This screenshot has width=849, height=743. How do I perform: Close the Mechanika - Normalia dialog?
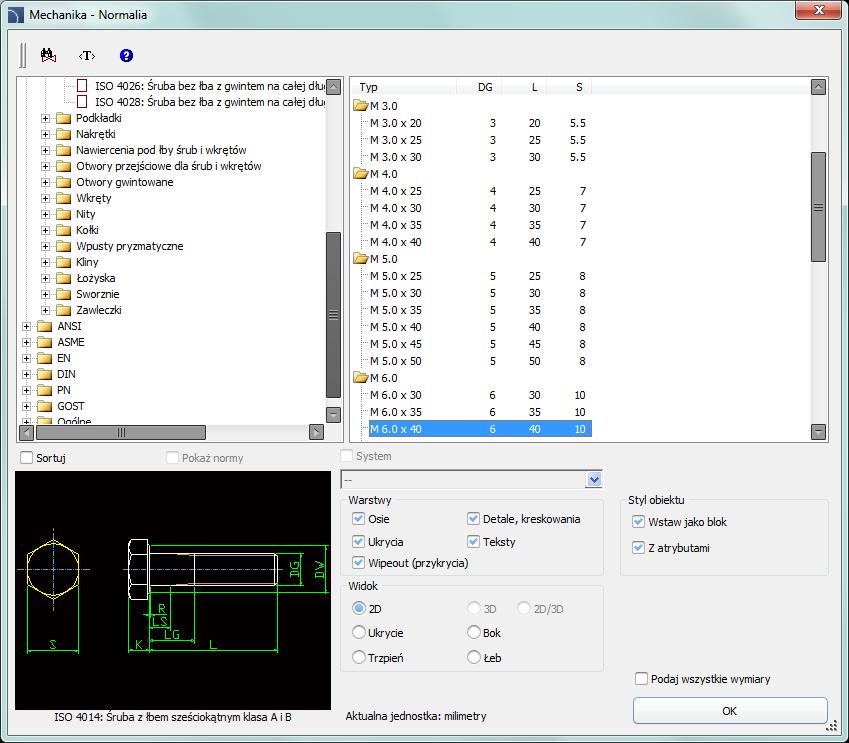coord(819,10)
